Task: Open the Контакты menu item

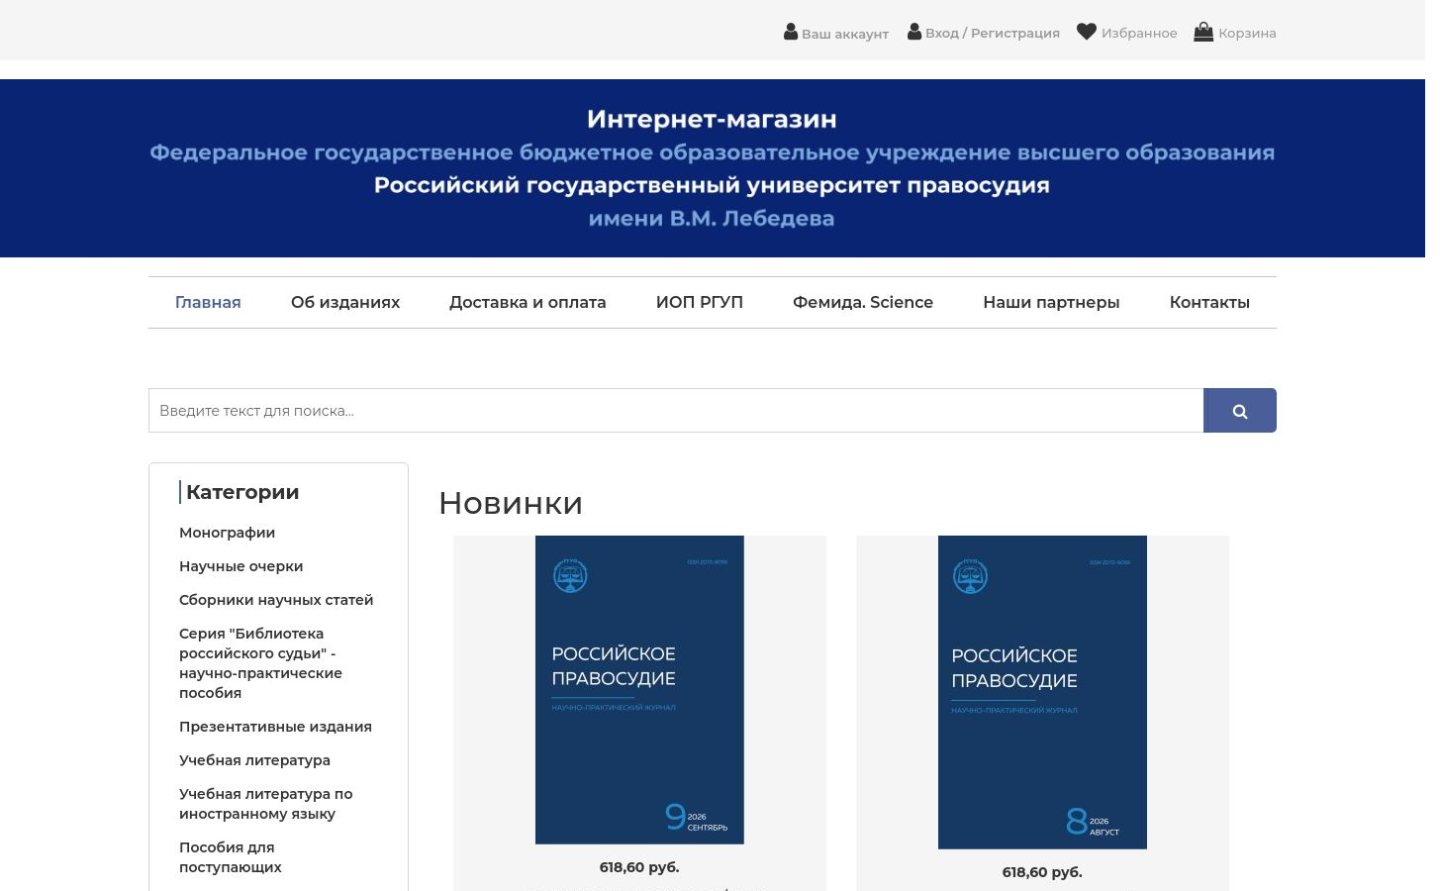Action: click(x=1209, y=302)
